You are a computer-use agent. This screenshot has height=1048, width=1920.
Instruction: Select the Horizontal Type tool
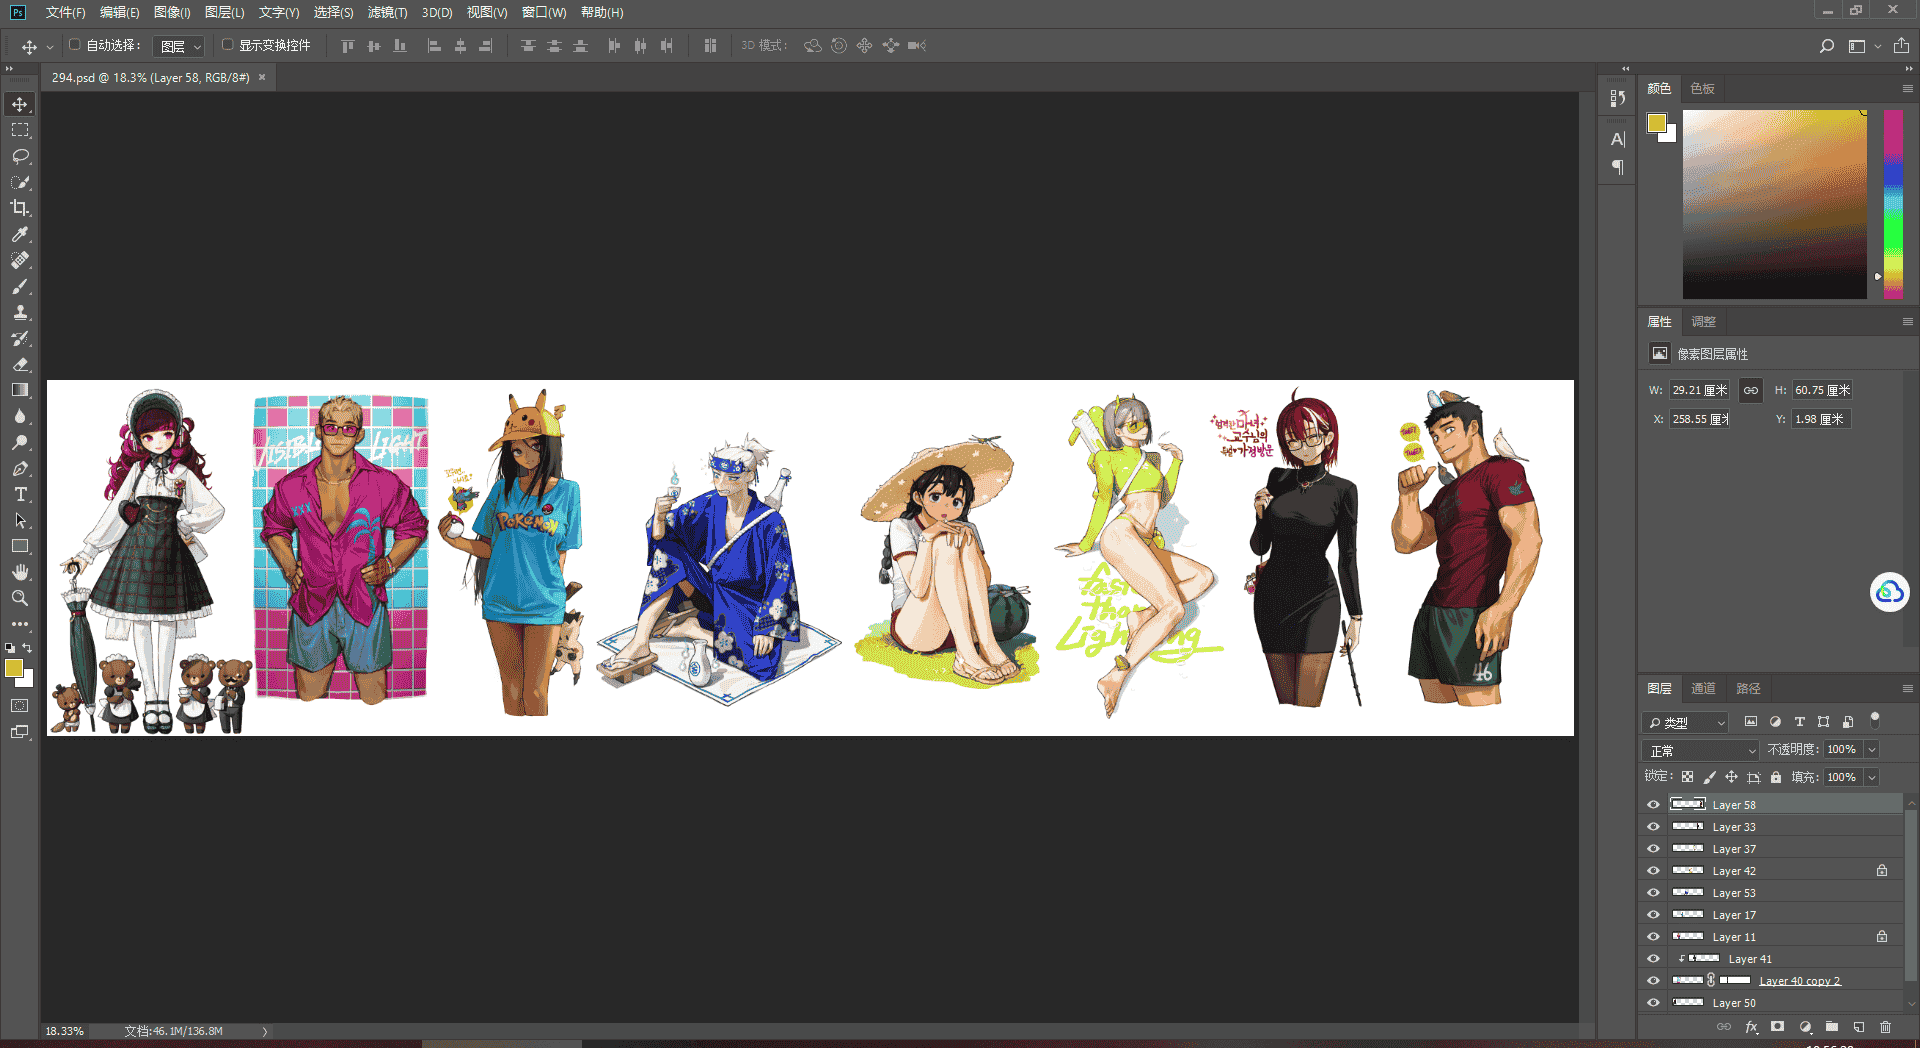pos(20,494)
